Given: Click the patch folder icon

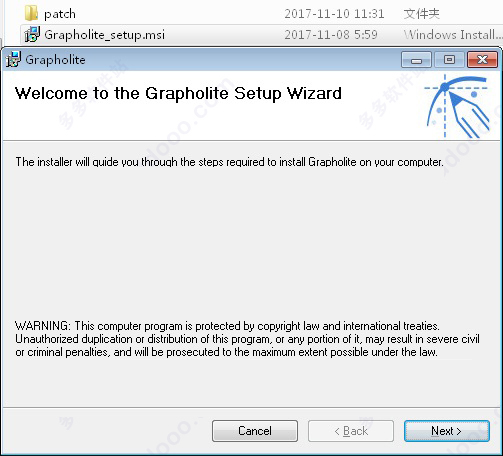Looking at the screenshot, I should [x=31, y=13].
